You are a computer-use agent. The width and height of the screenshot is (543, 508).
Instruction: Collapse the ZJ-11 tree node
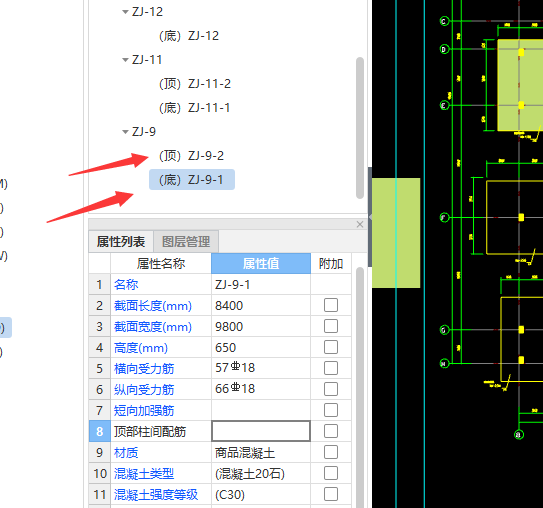pyautogui.click(x=125, y=60)
